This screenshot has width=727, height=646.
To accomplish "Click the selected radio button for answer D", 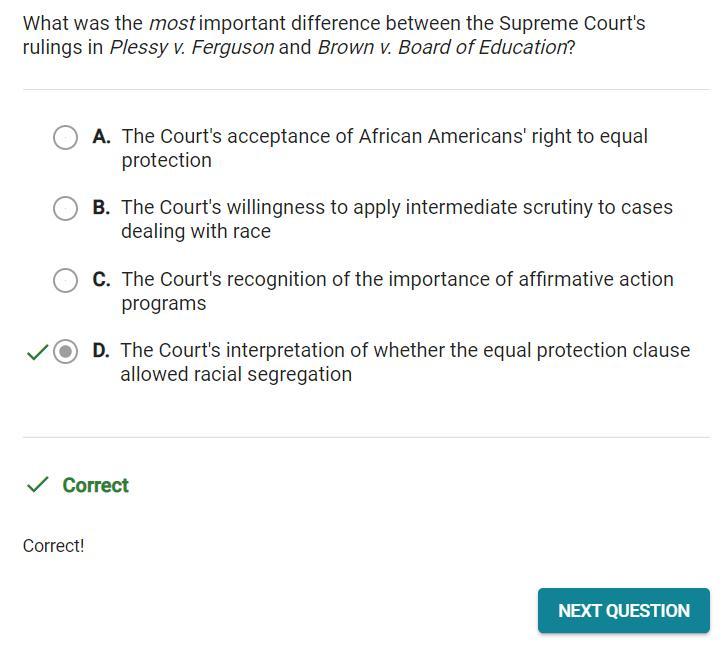I will (x=65, y=351).
